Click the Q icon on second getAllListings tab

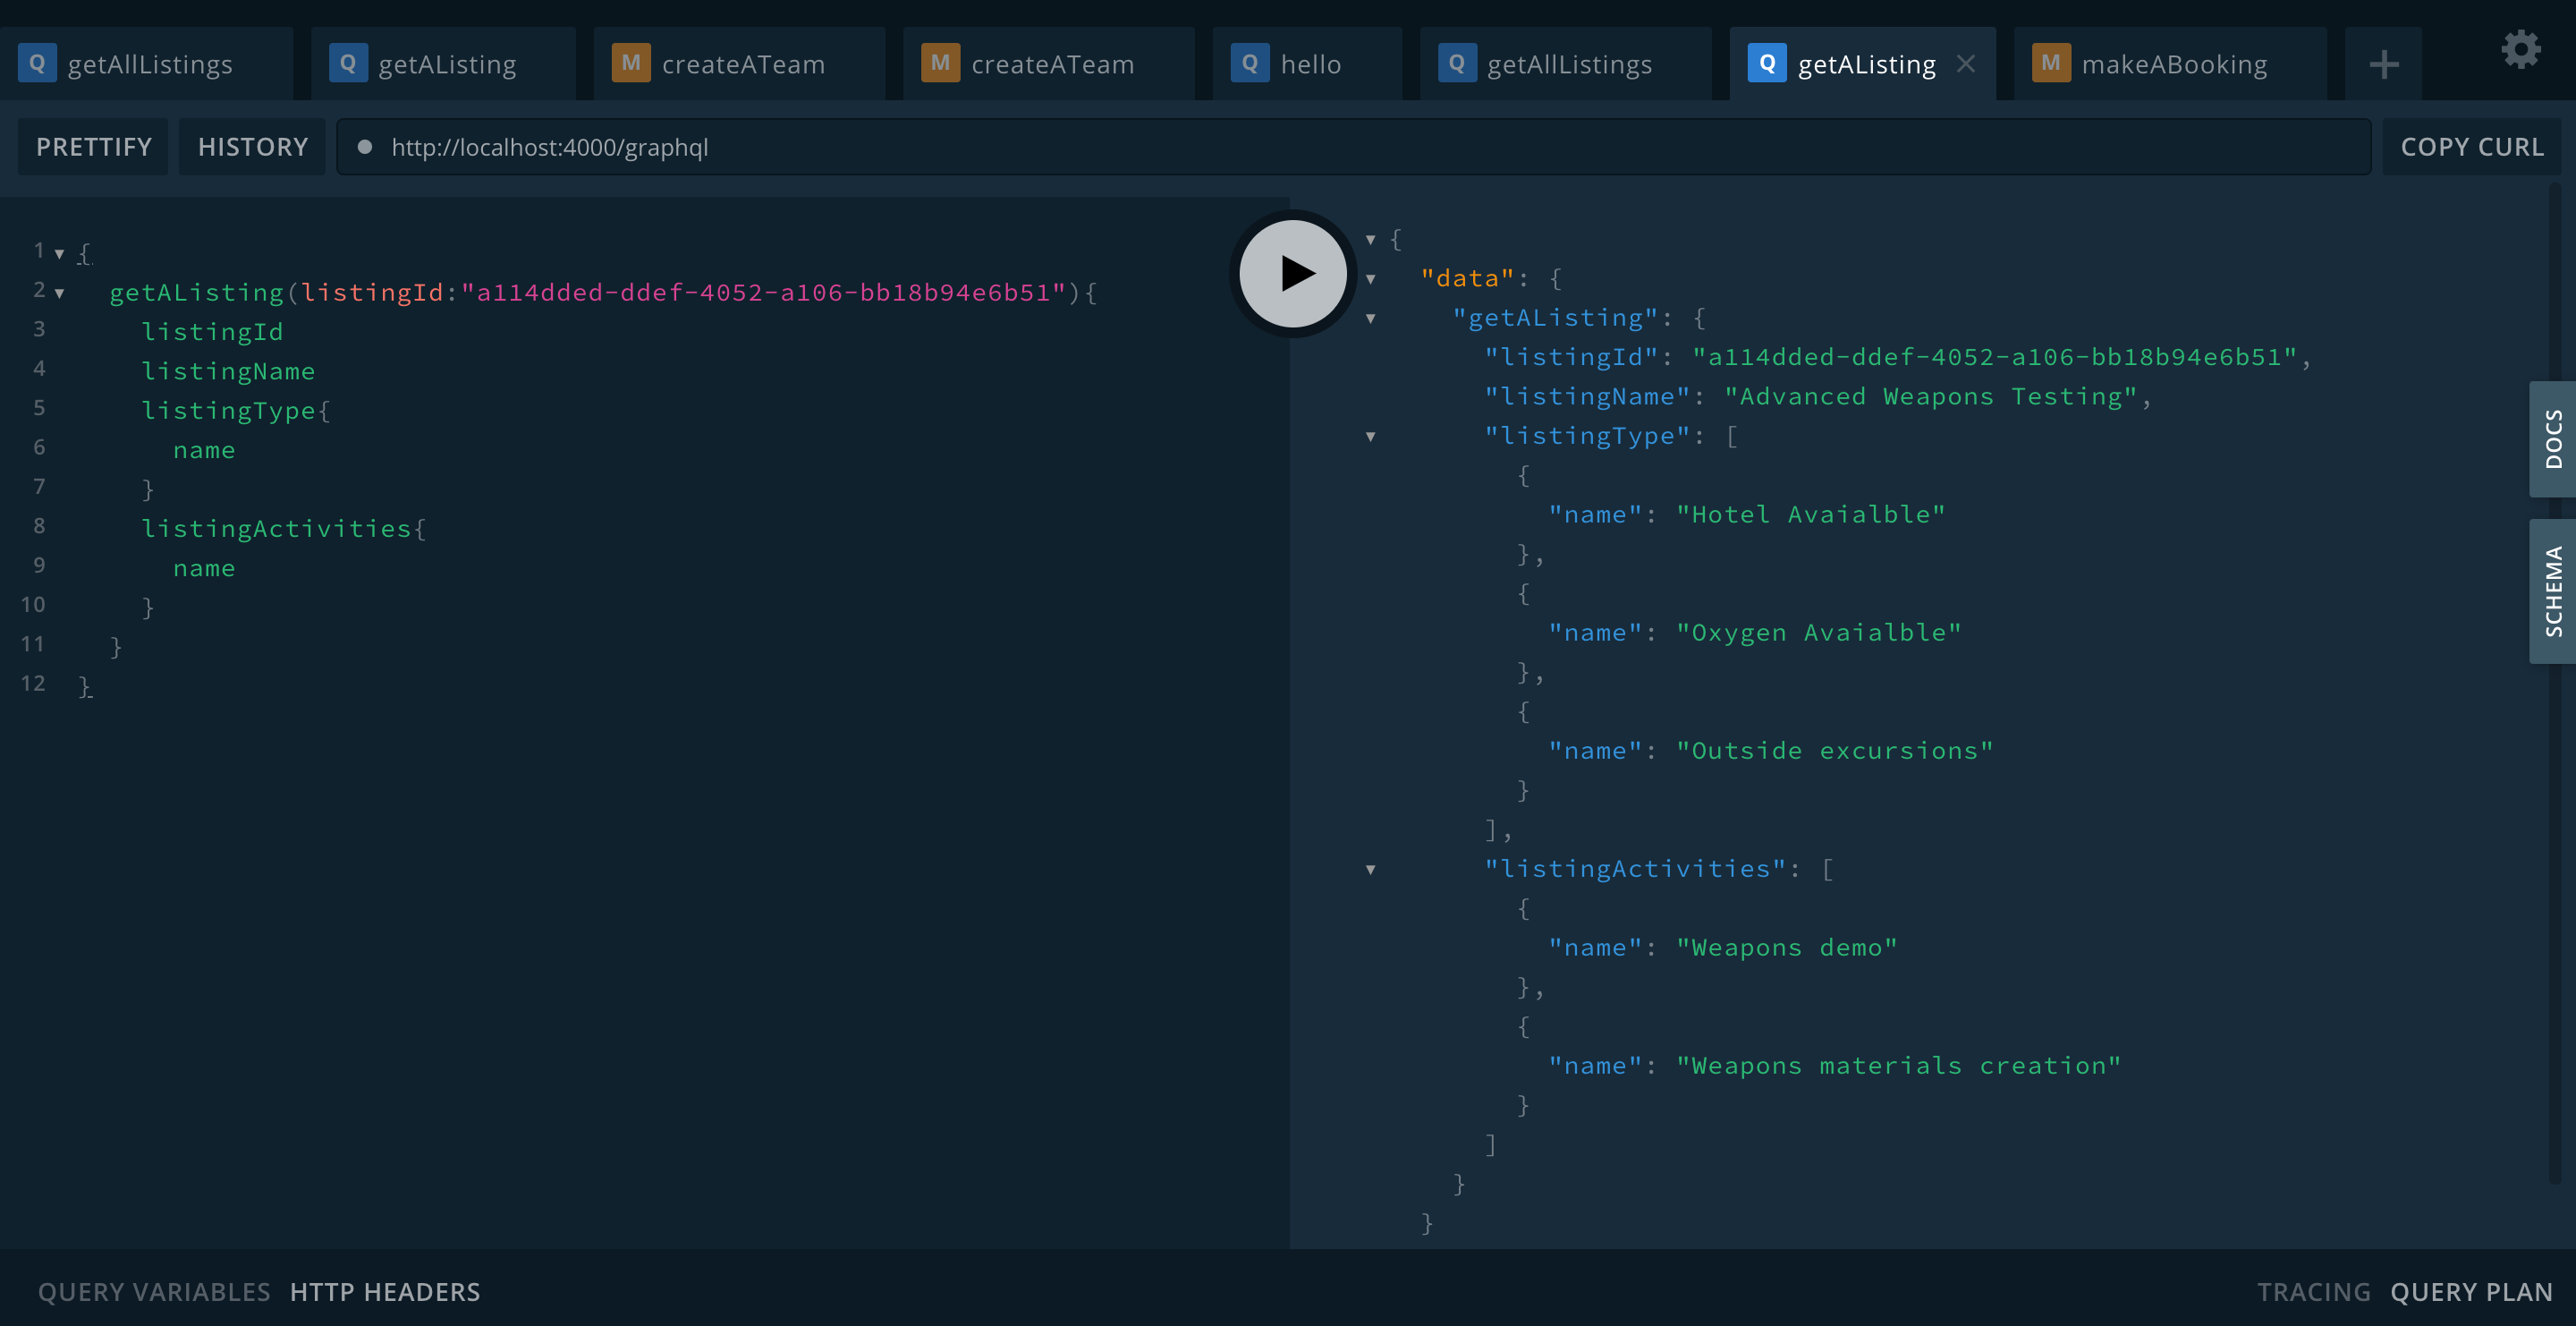(1456, 63)
